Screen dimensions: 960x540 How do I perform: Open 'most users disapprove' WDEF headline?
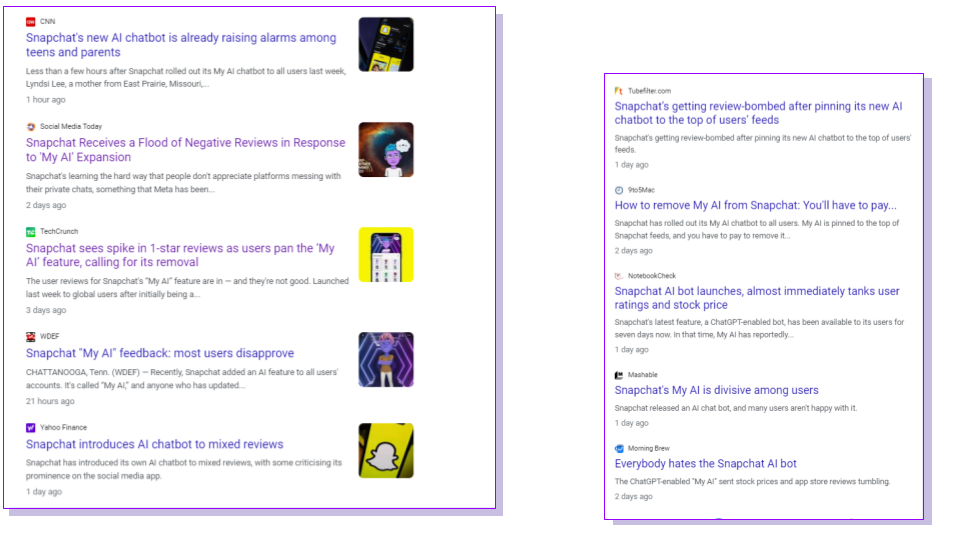160,353
